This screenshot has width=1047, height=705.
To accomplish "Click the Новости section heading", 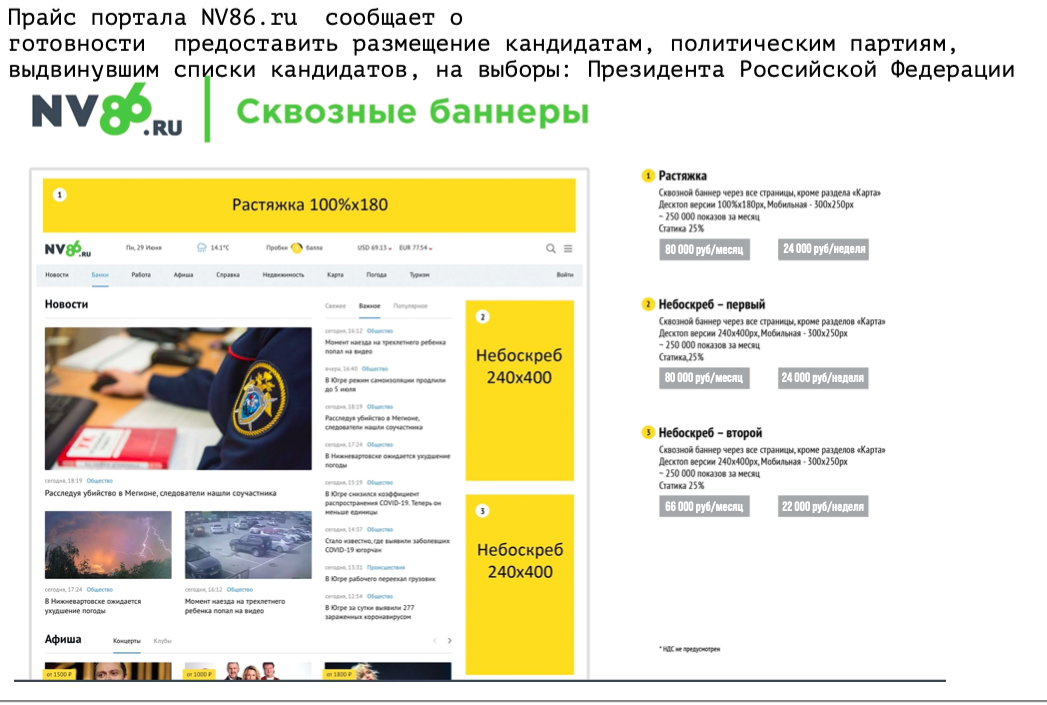I will coord(66,304).
